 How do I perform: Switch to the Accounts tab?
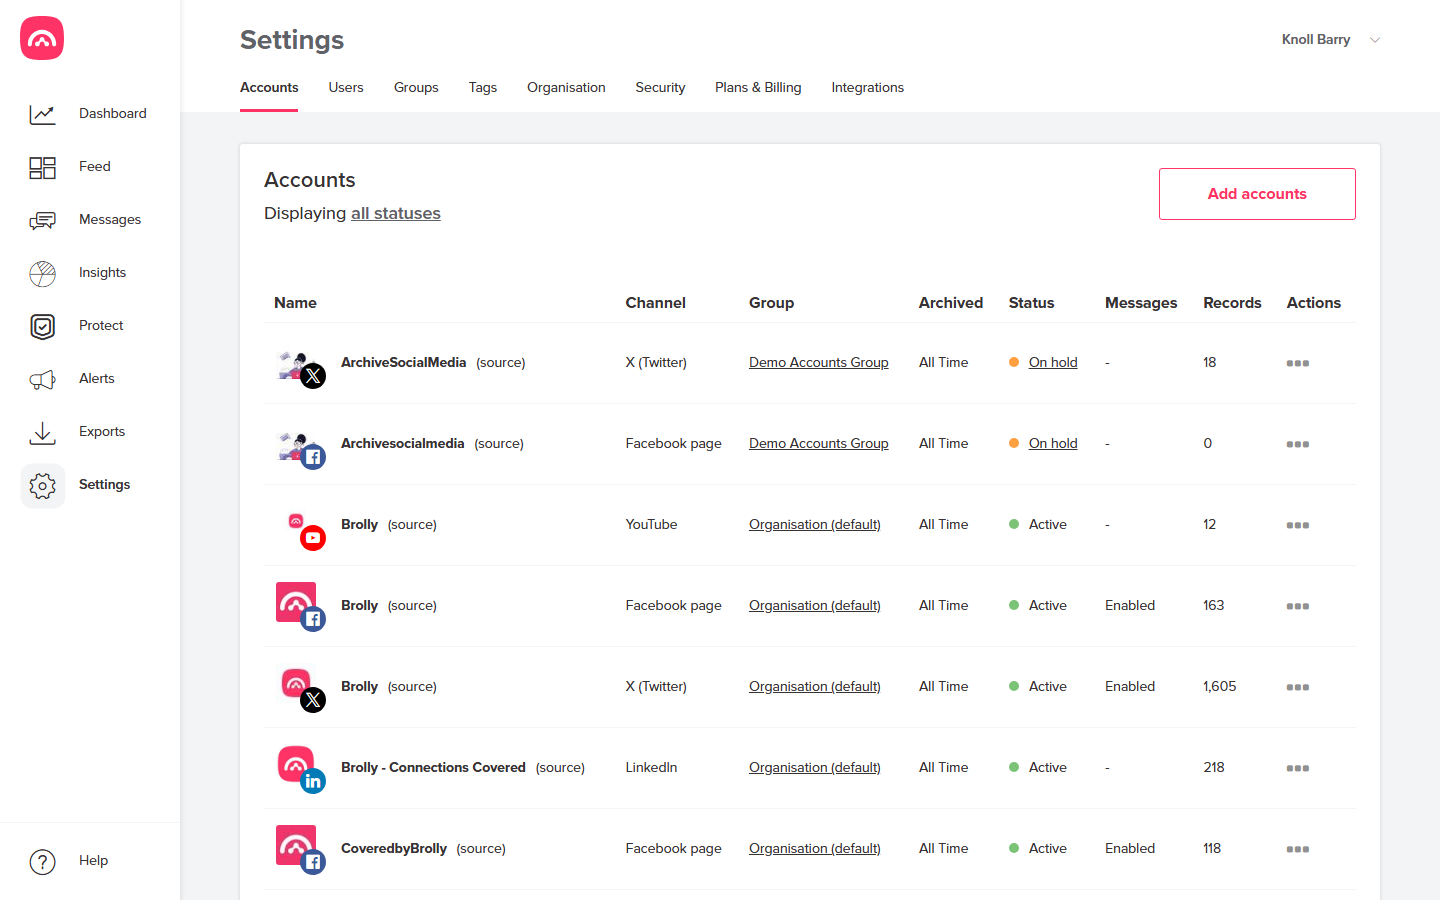pyautogui.click(x=269, y=88)
